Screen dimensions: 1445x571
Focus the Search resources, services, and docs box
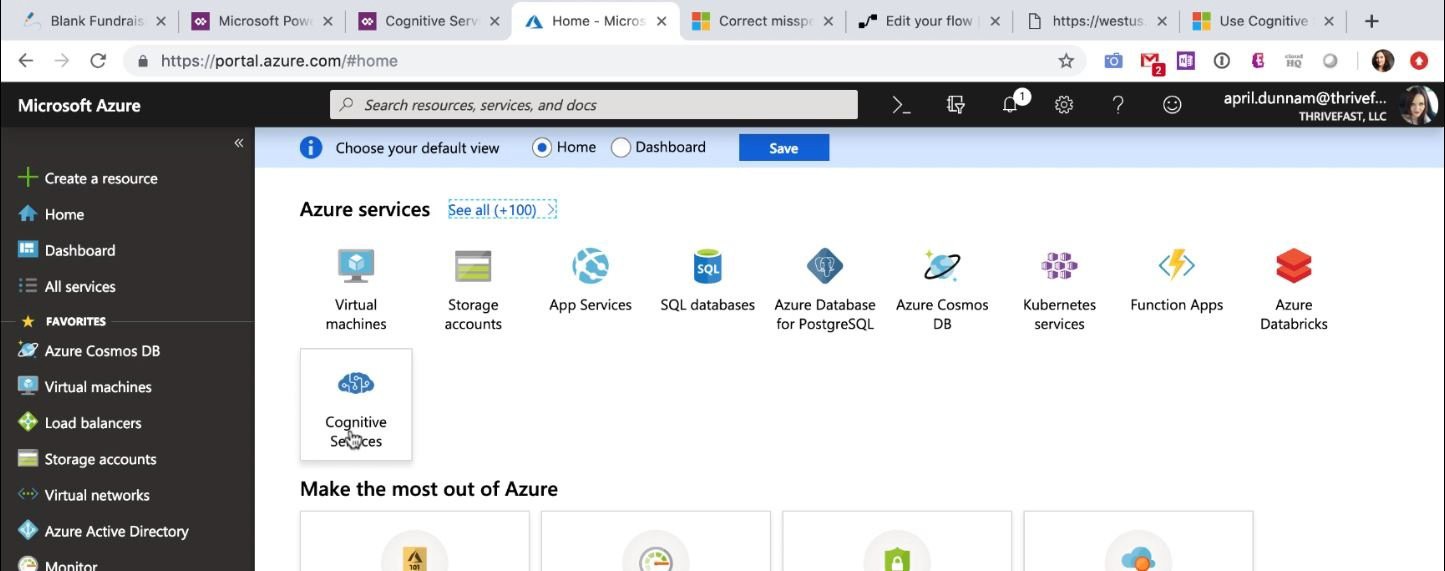(594, 105)
